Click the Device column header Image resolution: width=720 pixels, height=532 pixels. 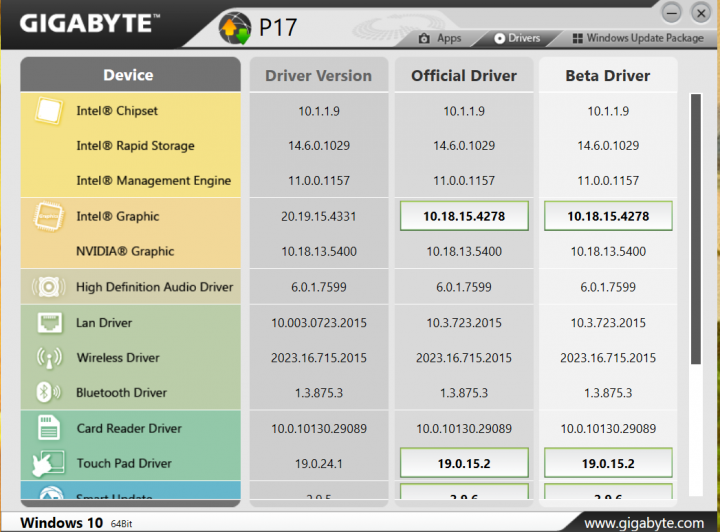[x=130, y=75]
